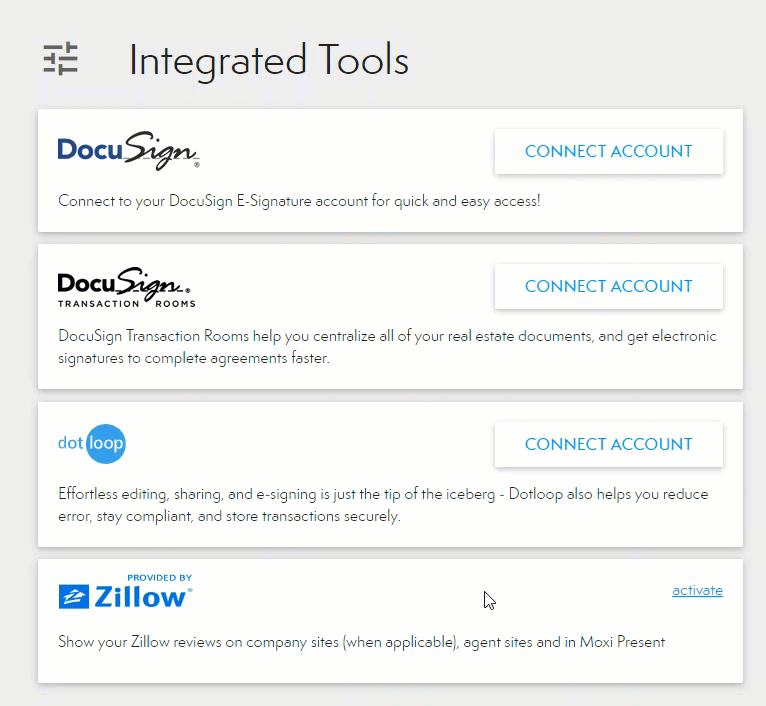Click 'TRANSACTION ROOMS' subtitle under the DocuSign logo
766x706 pixels.
126,303
